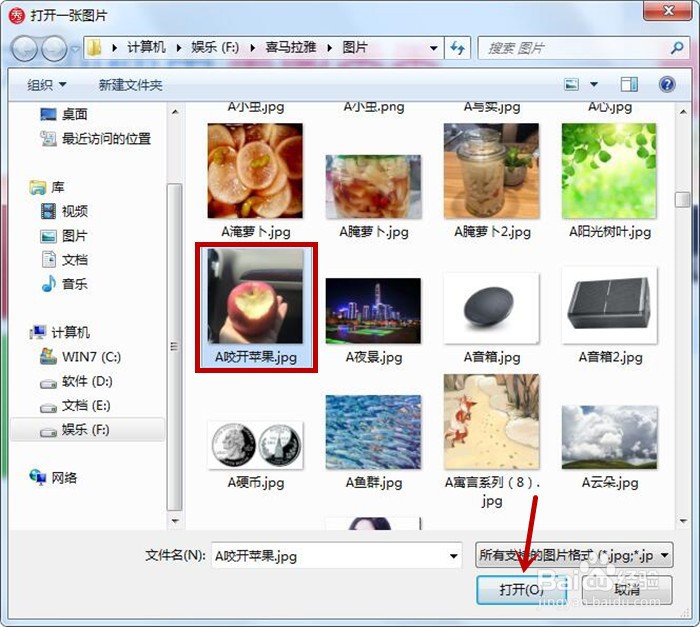Click the 图片 library icon in sidebar
The width and height of the screenshot is (700, 627).
pyautogui.click(x=48, y=236)
